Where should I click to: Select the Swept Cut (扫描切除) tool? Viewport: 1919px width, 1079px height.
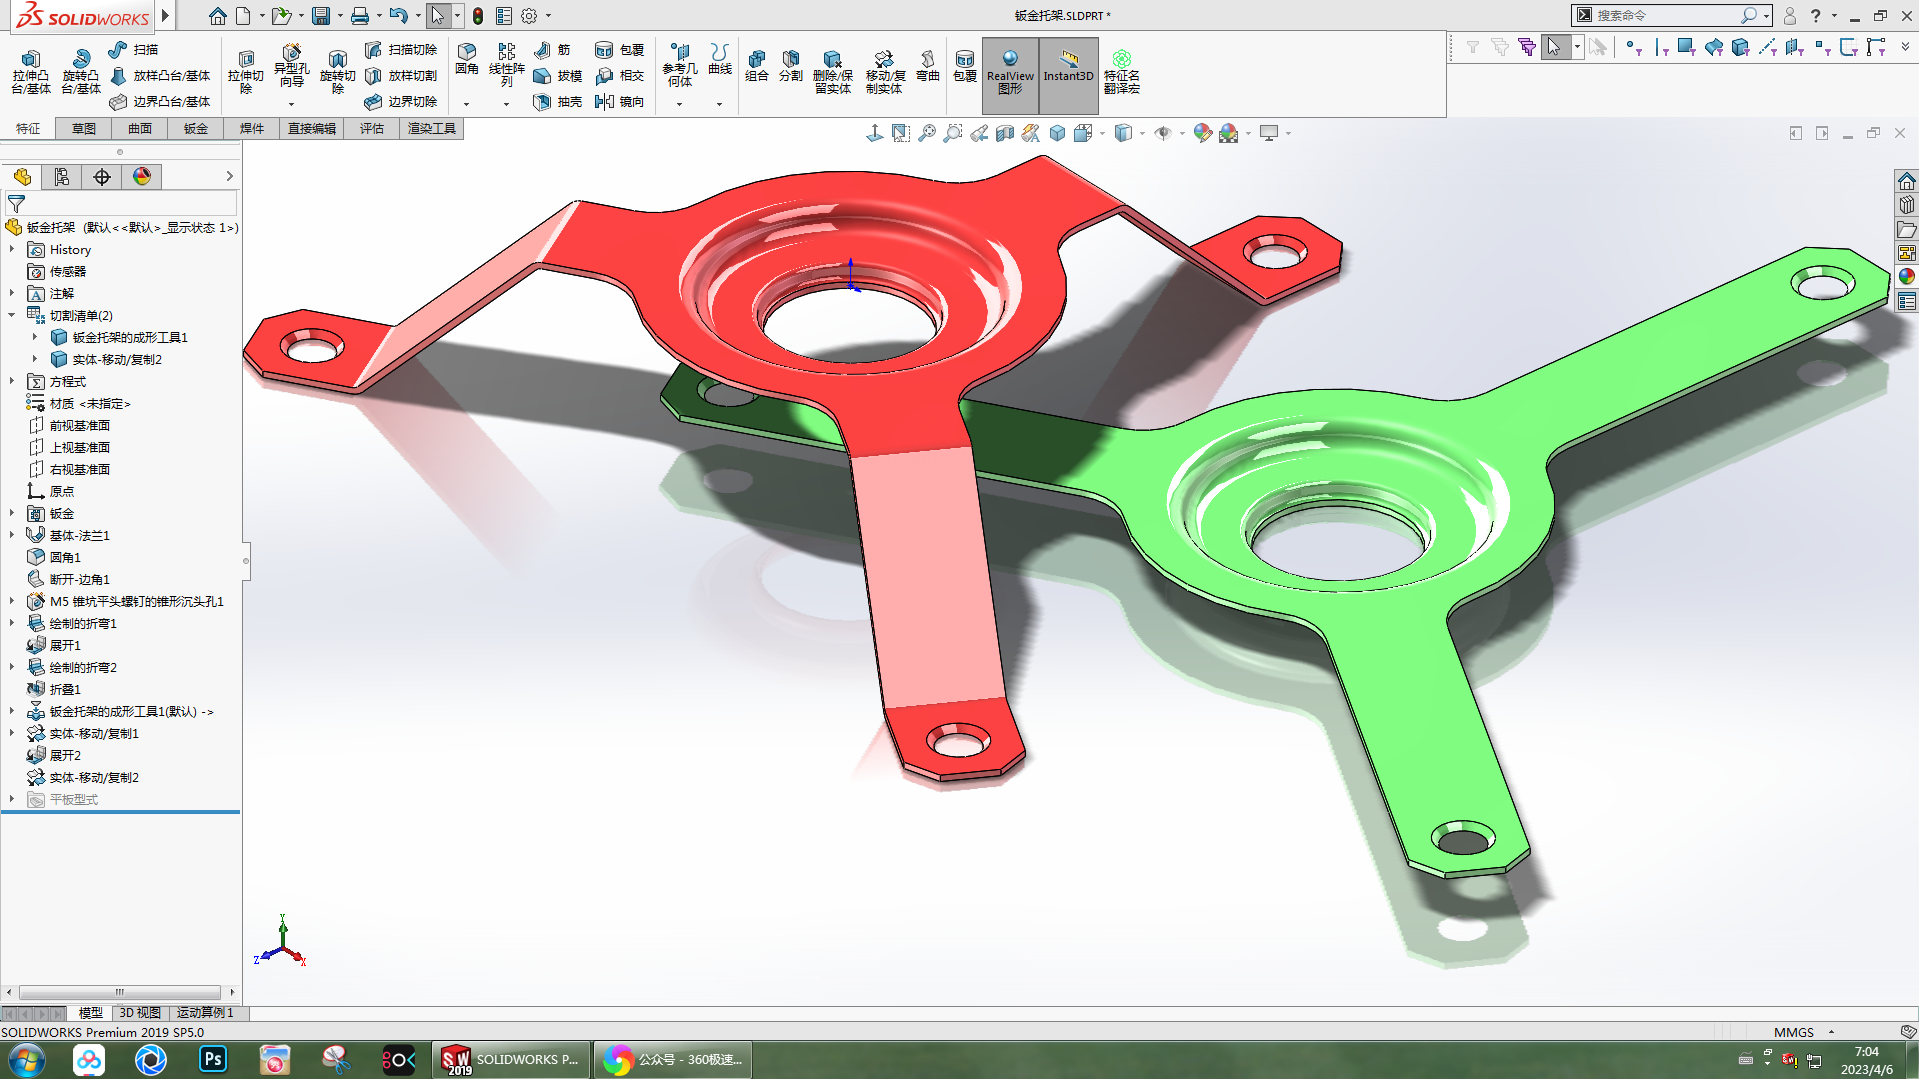(x=401, y=49)
